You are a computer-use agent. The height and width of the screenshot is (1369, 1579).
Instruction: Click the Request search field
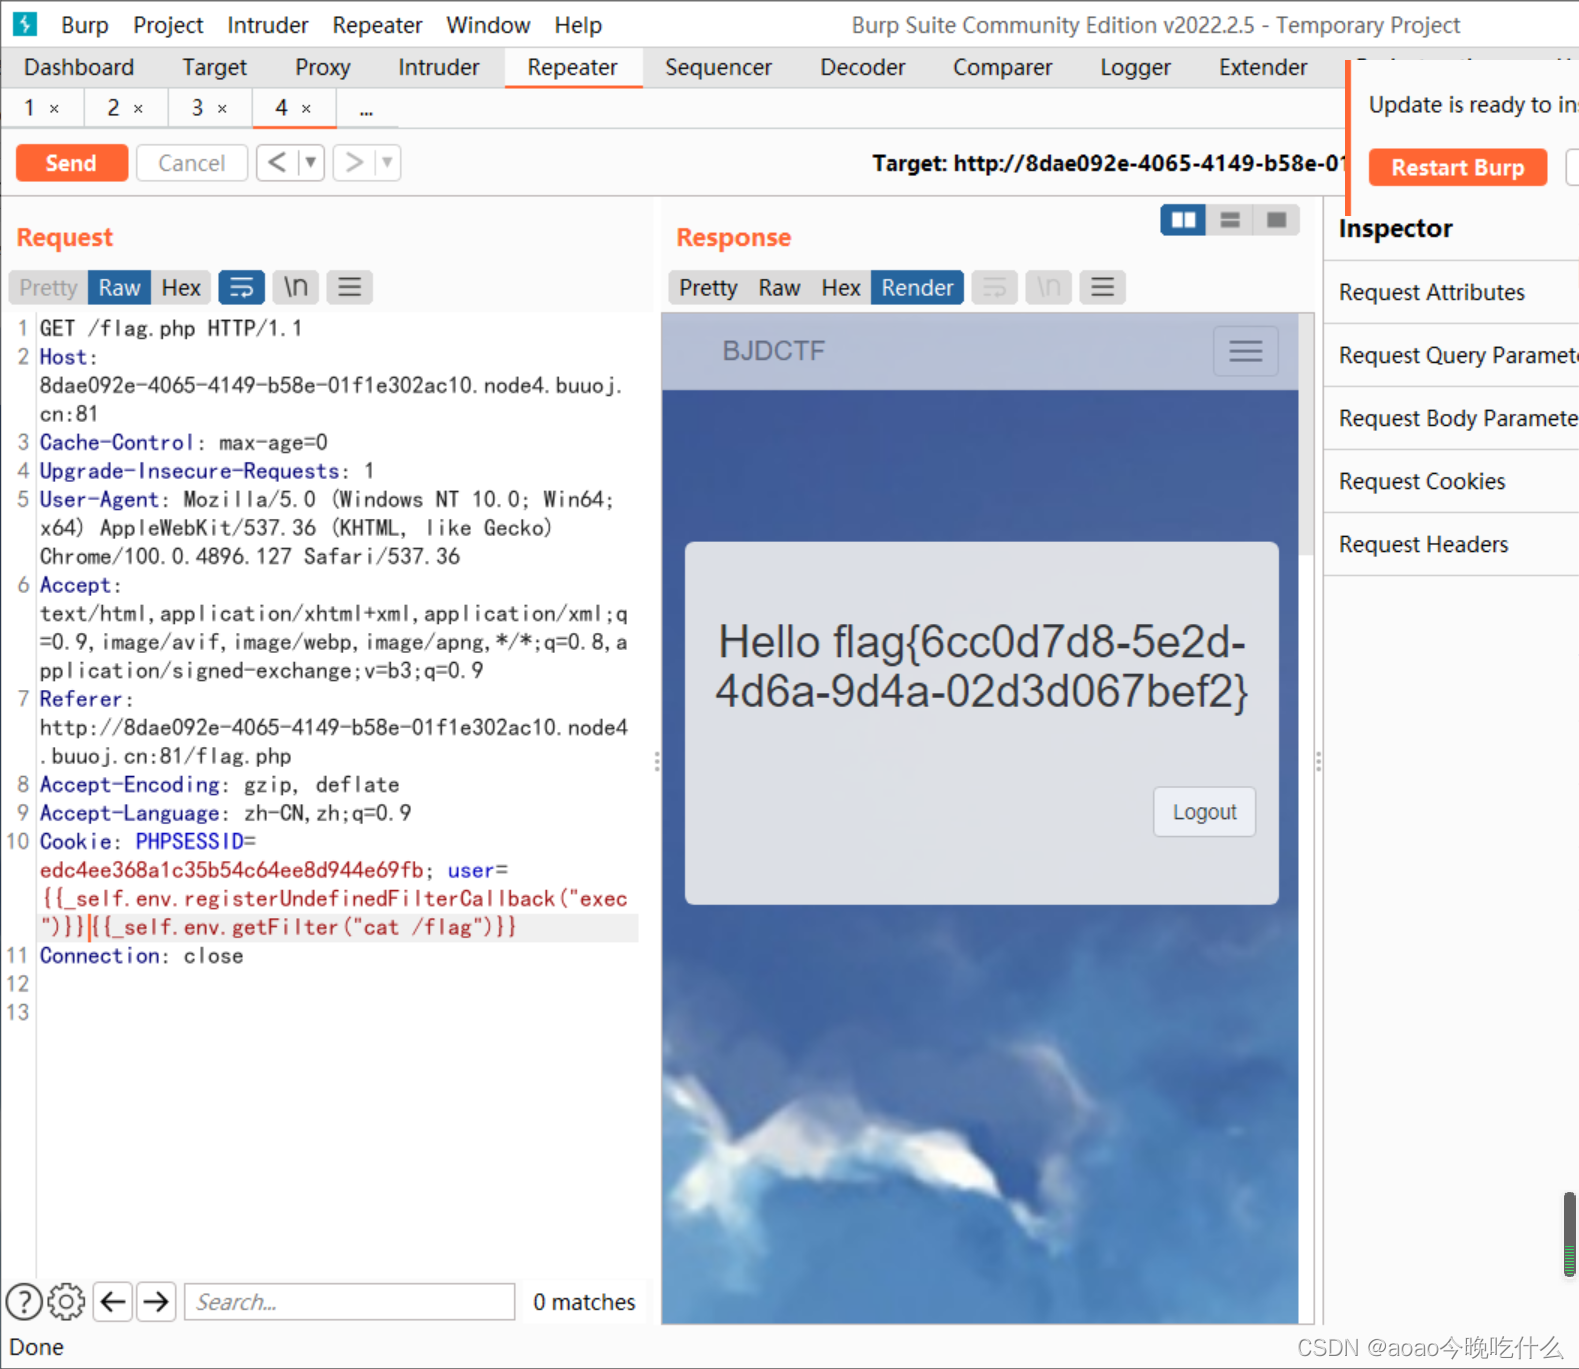350,1302
